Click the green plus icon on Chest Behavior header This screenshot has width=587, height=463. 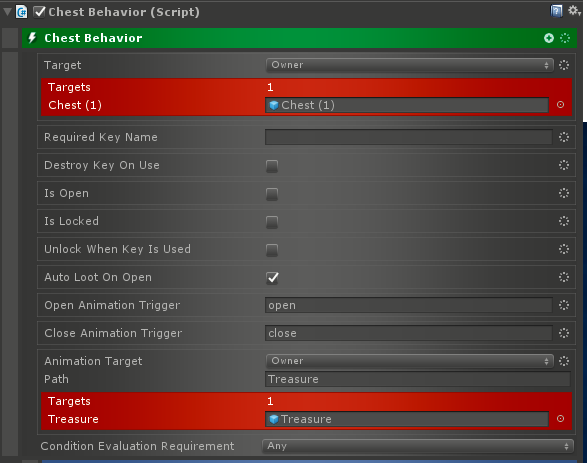coord(549,38)
